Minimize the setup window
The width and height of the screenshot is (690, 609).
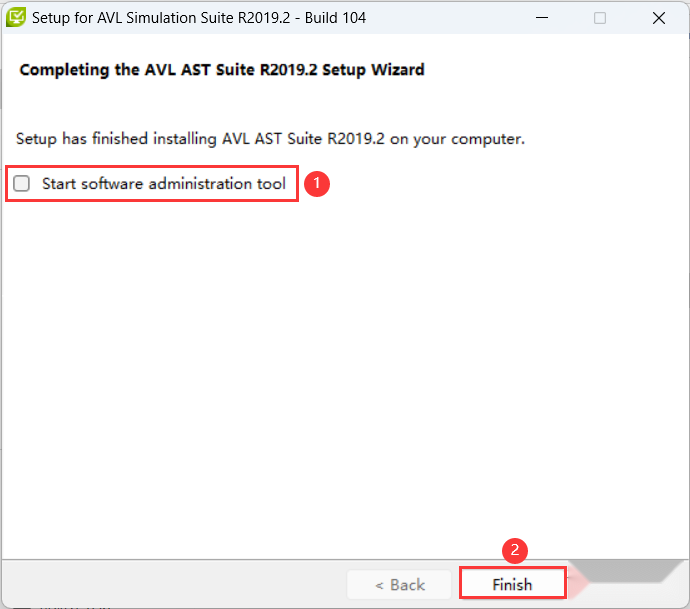tap(542, 18)
